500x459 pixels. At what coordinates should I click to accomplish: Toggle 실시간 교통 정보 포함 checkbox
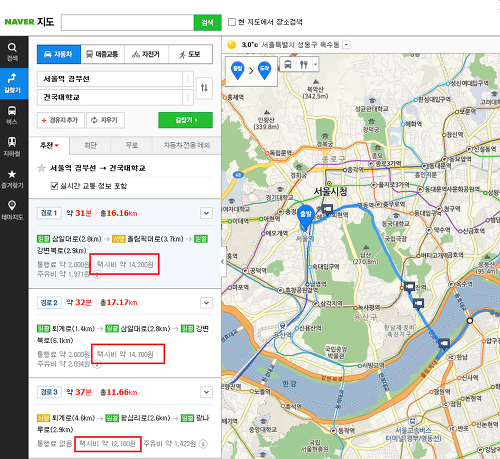pyautogui.click(x=54, y=186)
